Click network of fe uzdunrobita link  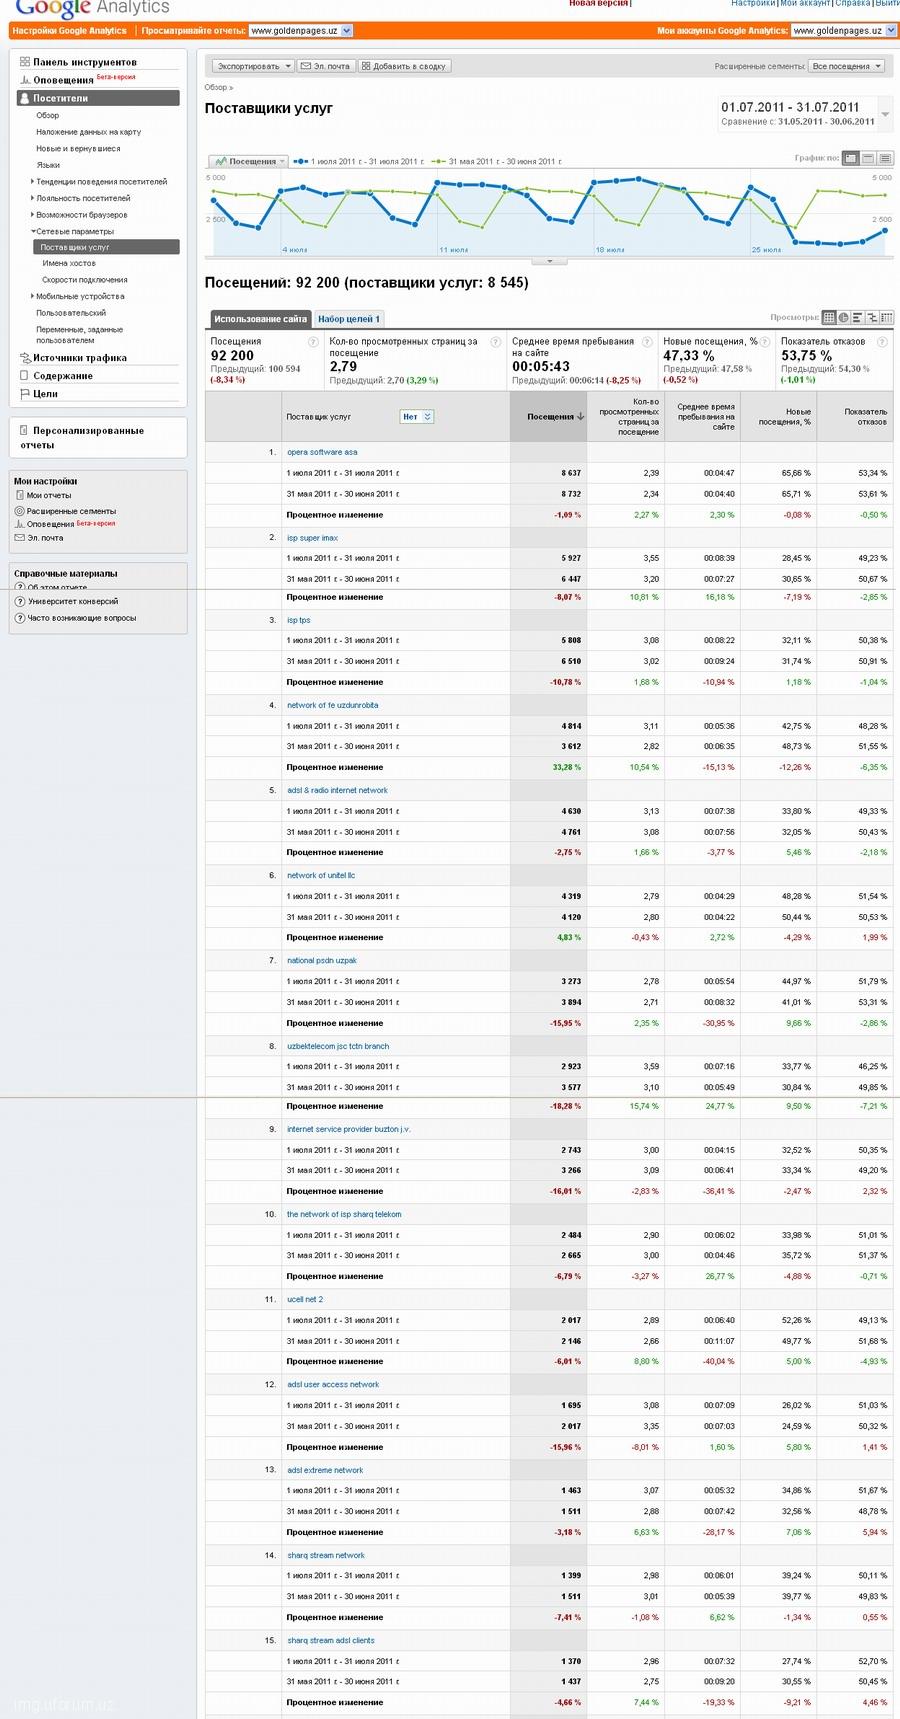point(333,705)
